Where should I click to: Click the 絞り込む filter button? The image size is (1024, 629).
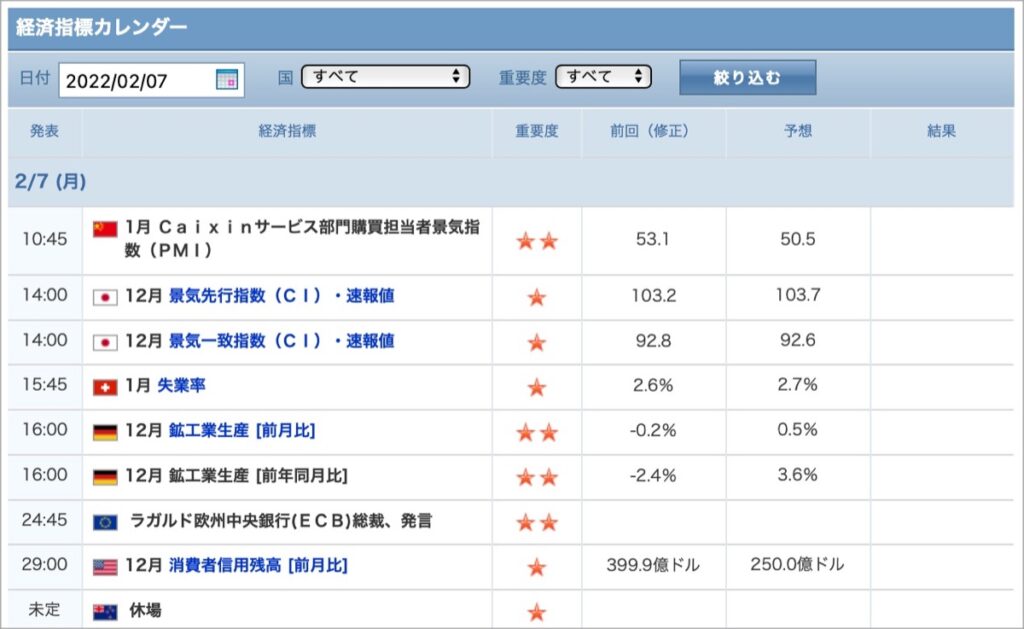[747, 78]
